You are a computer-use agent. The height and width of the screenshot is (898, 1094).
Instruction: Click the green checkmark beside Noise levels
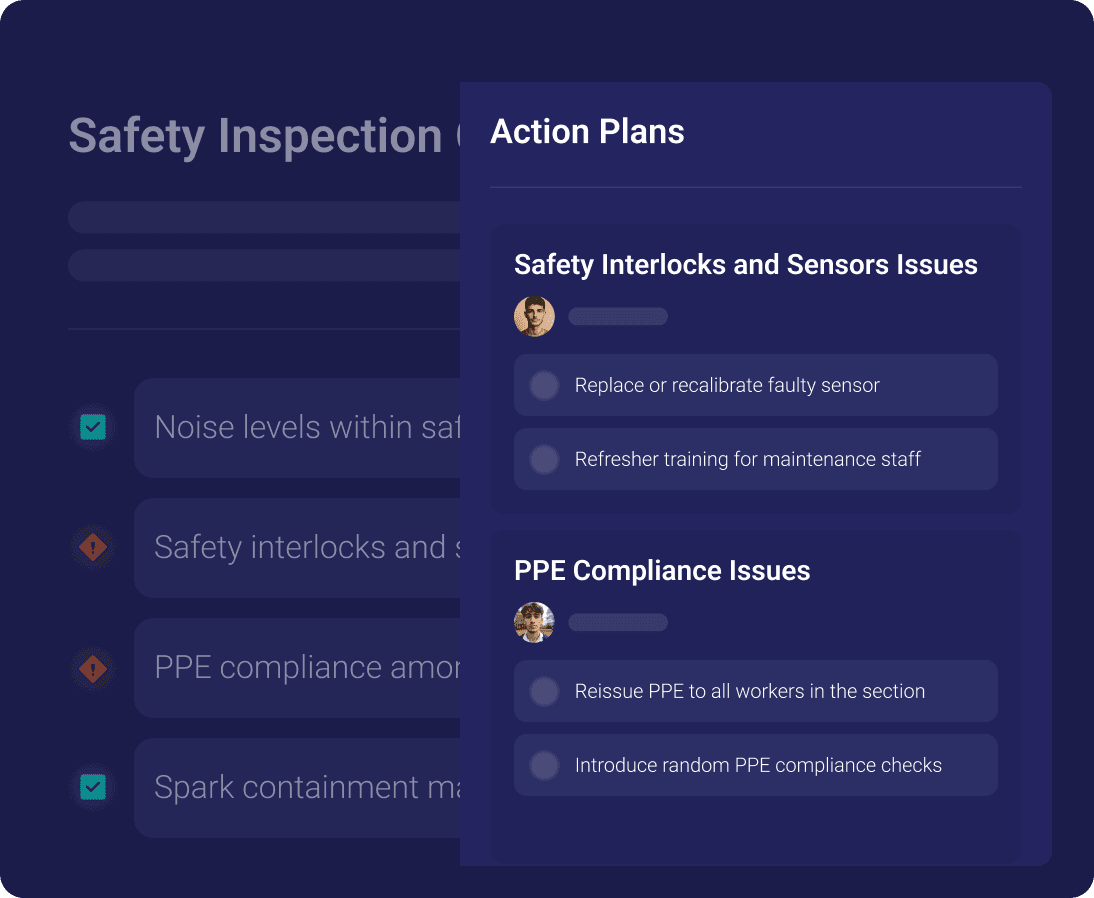click(93, 428)
